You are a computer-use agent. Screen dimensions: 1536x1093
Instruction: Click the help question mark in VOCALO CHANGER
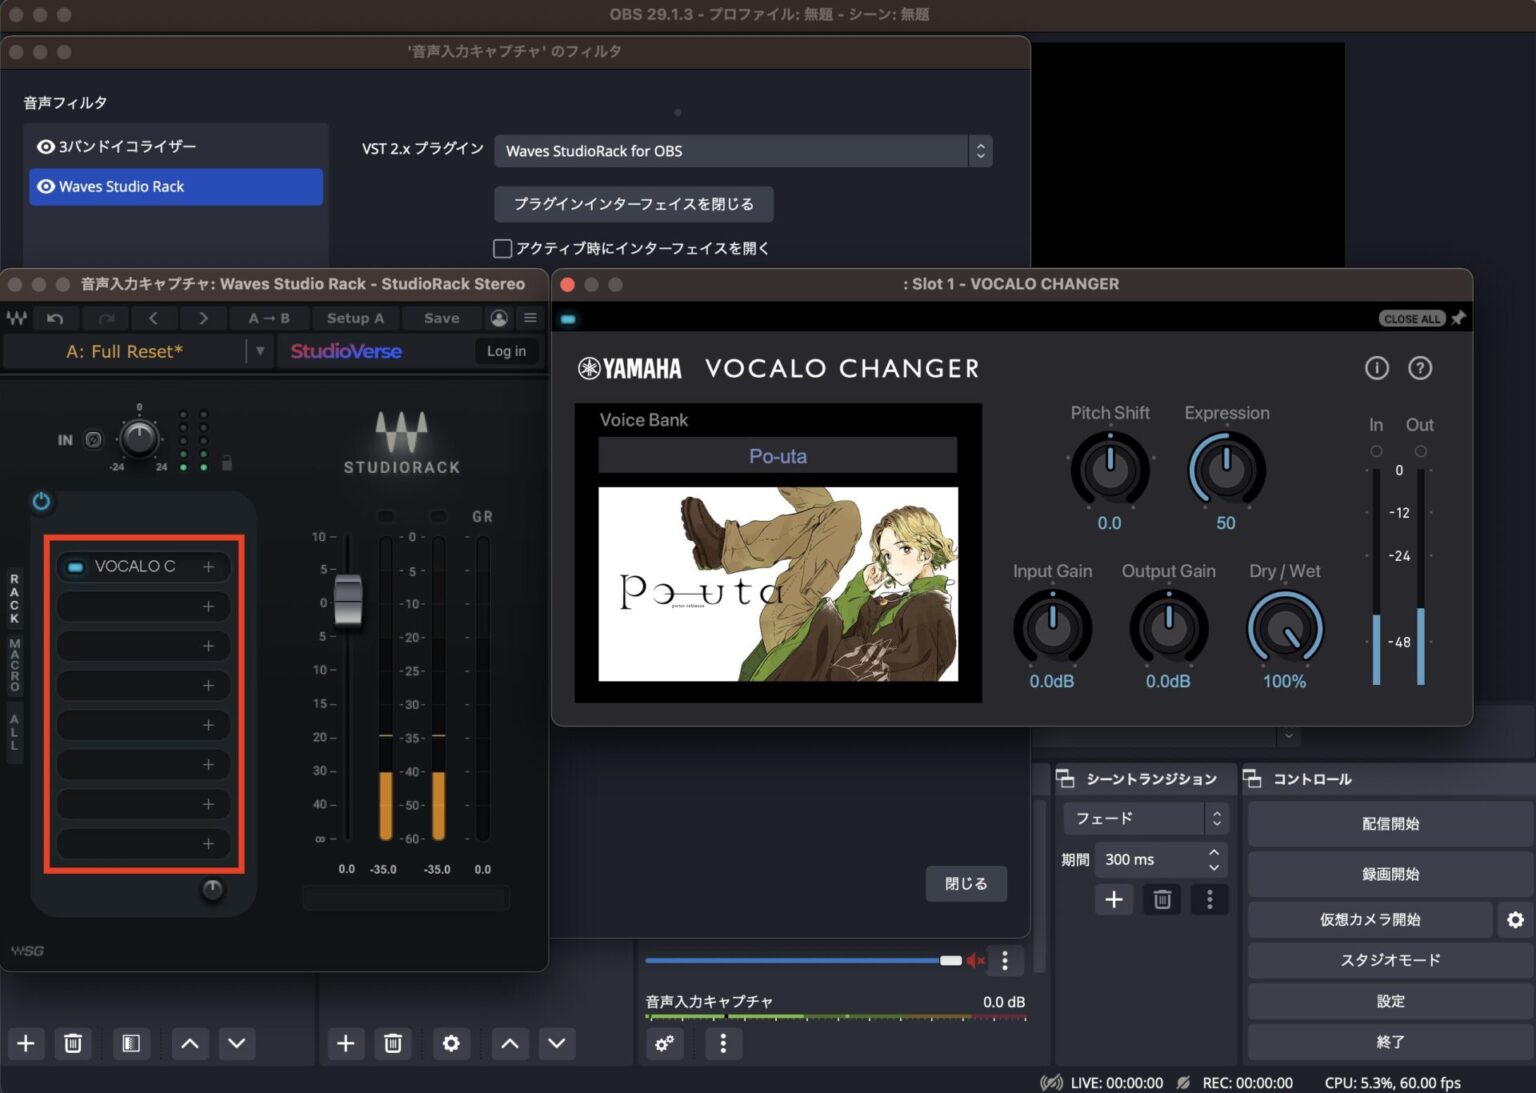click(1420, 368)
